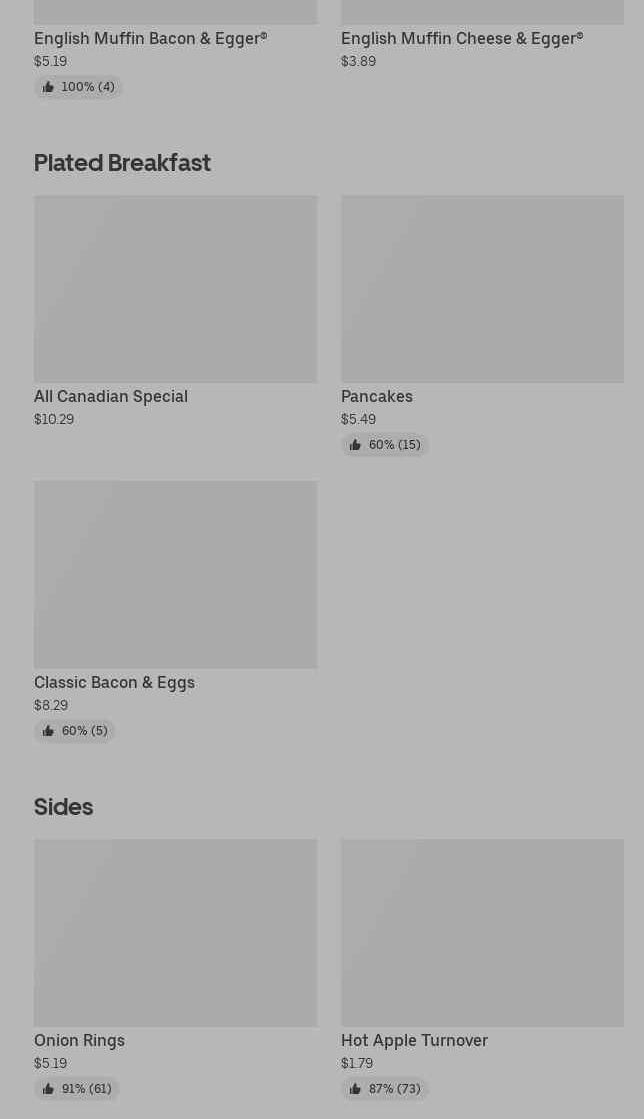Select the Classic Bacon & Eggs image
Viewport: 644px width, 1119px height.
click(175, 574)
